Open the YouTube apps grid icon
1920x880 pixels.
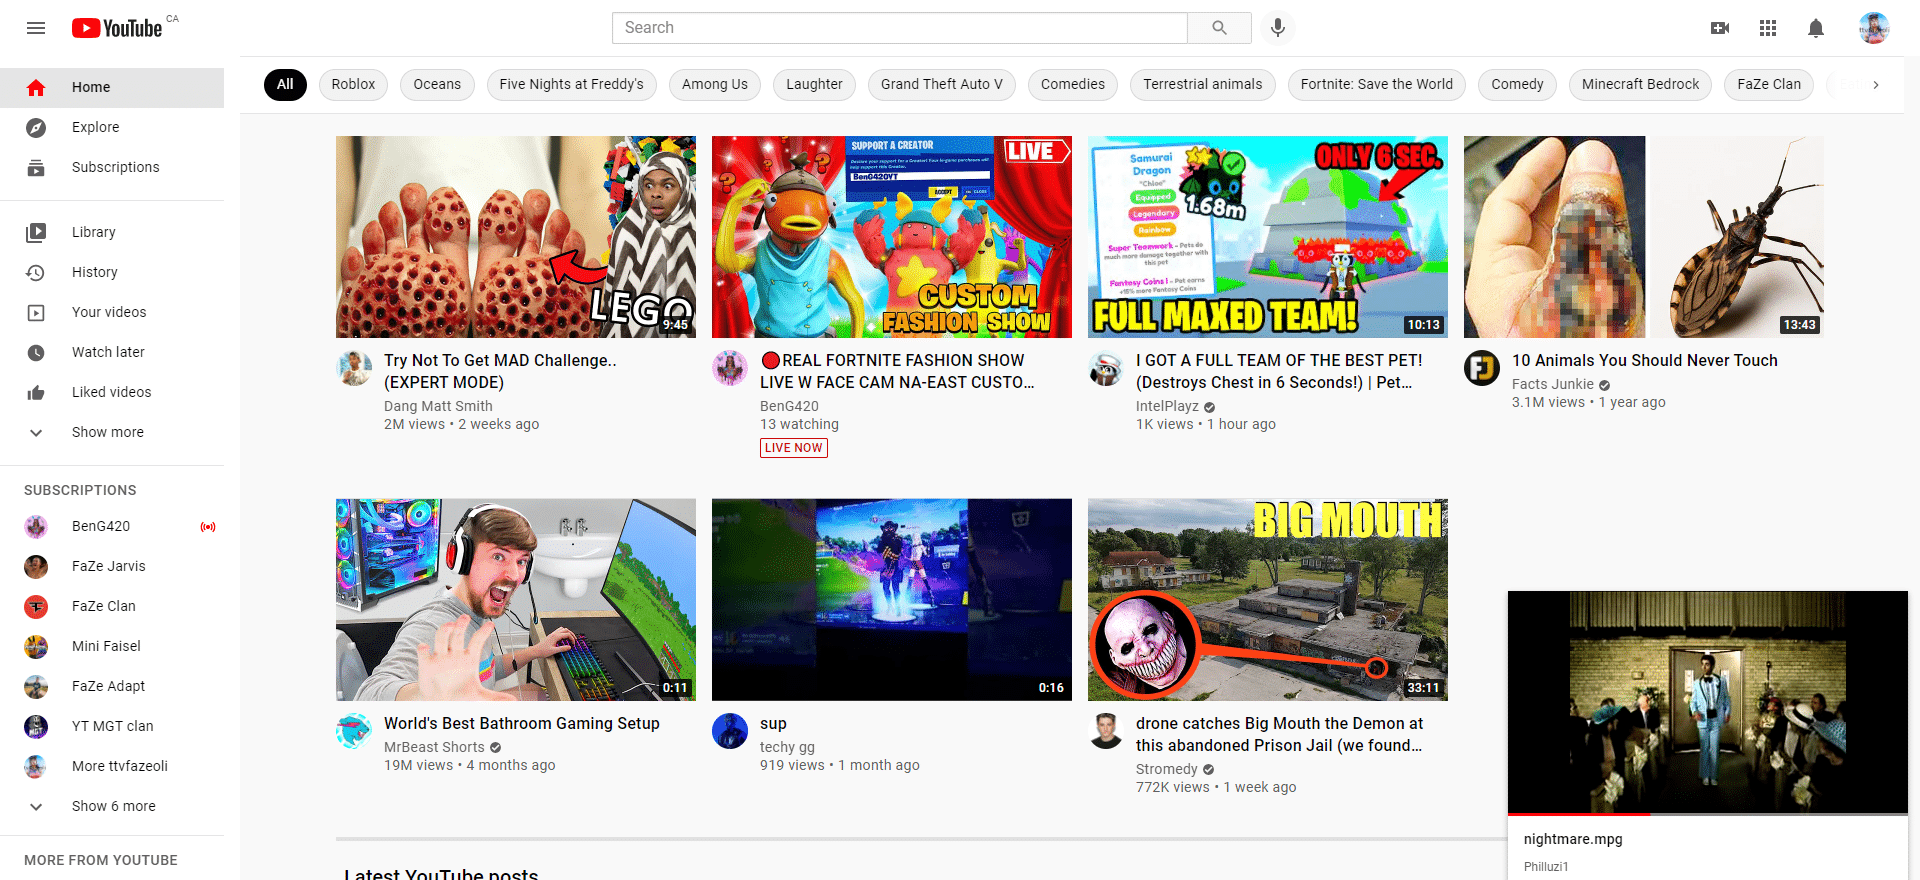(1768, 28)
